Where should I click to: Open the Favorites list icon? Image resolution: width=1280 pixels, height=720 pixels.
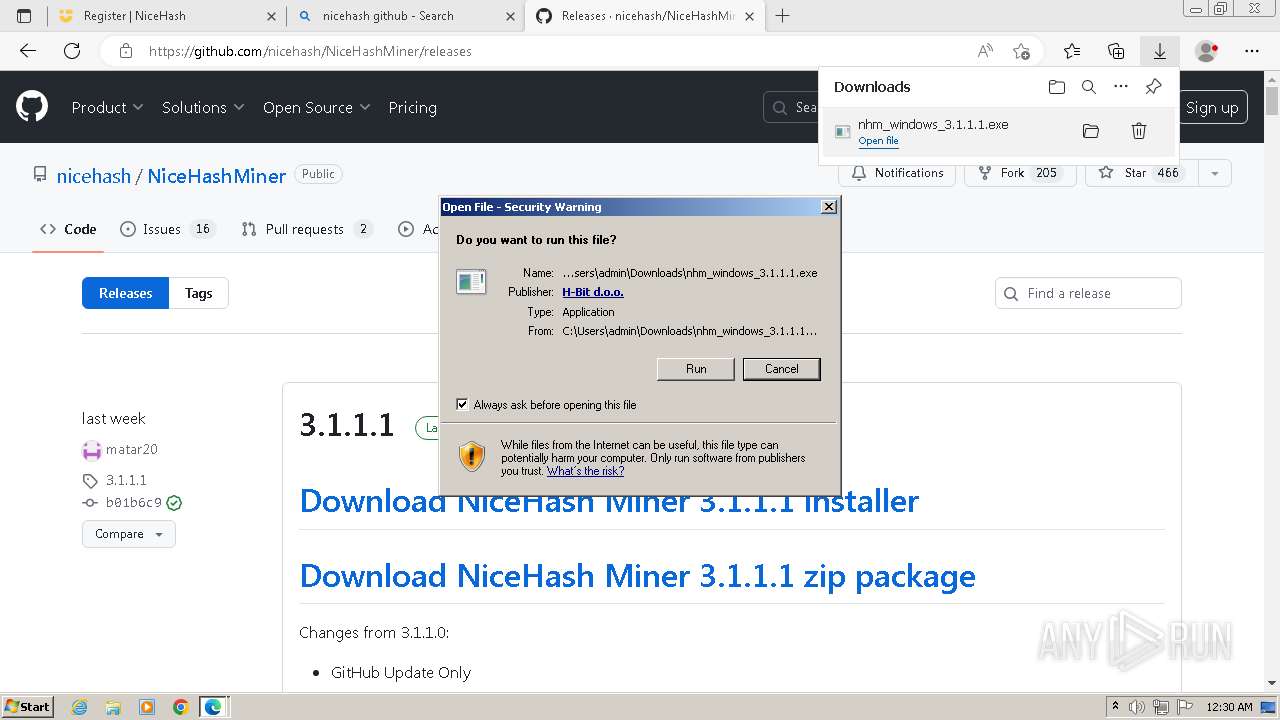click(x=1072, y=51)
